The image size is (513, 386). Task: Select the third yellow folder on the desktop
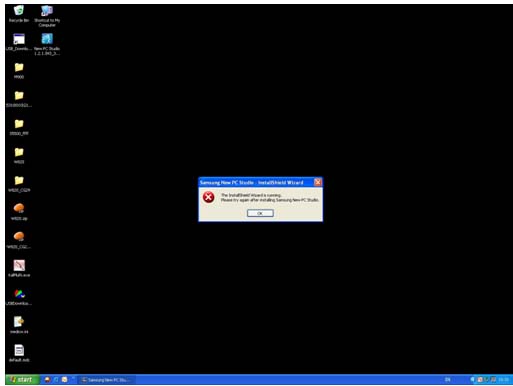pyautogui.click(x=19, y=127)
